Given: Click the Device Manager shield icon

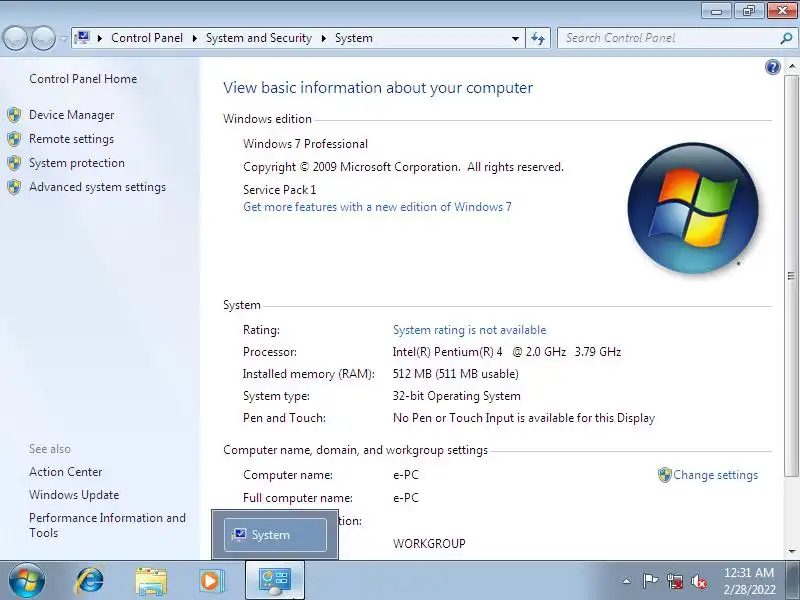Looking at the screenshot, I should coord(14,115).
